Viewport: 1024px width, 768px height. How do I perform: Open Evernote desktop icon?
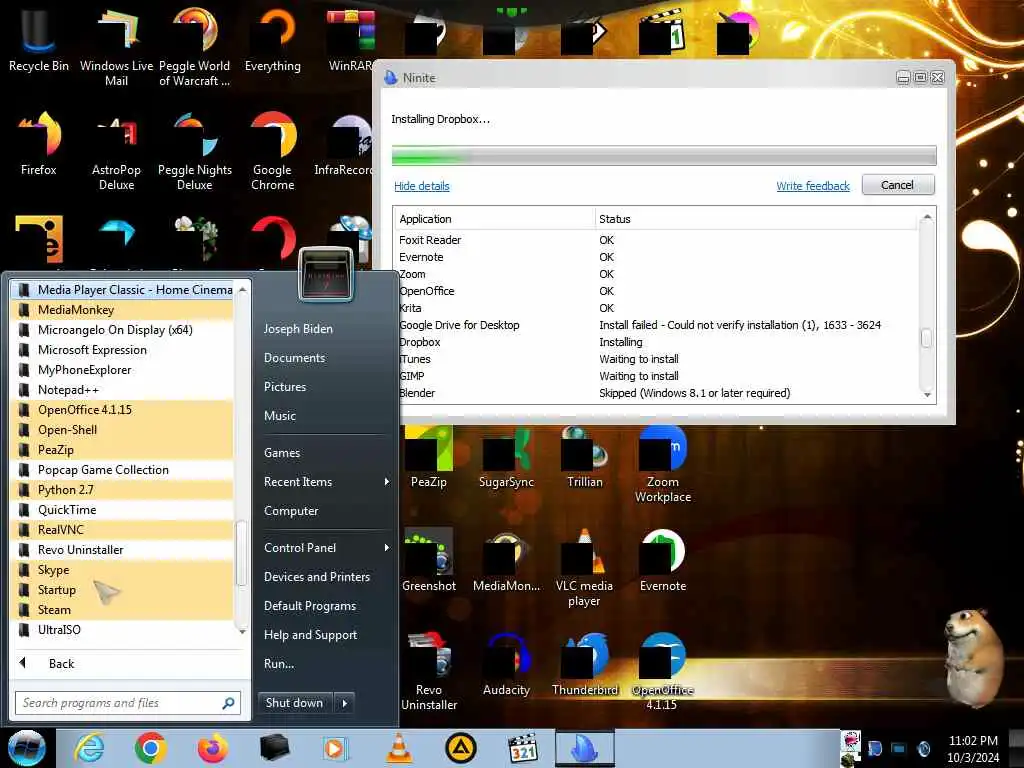click(663, 560)
